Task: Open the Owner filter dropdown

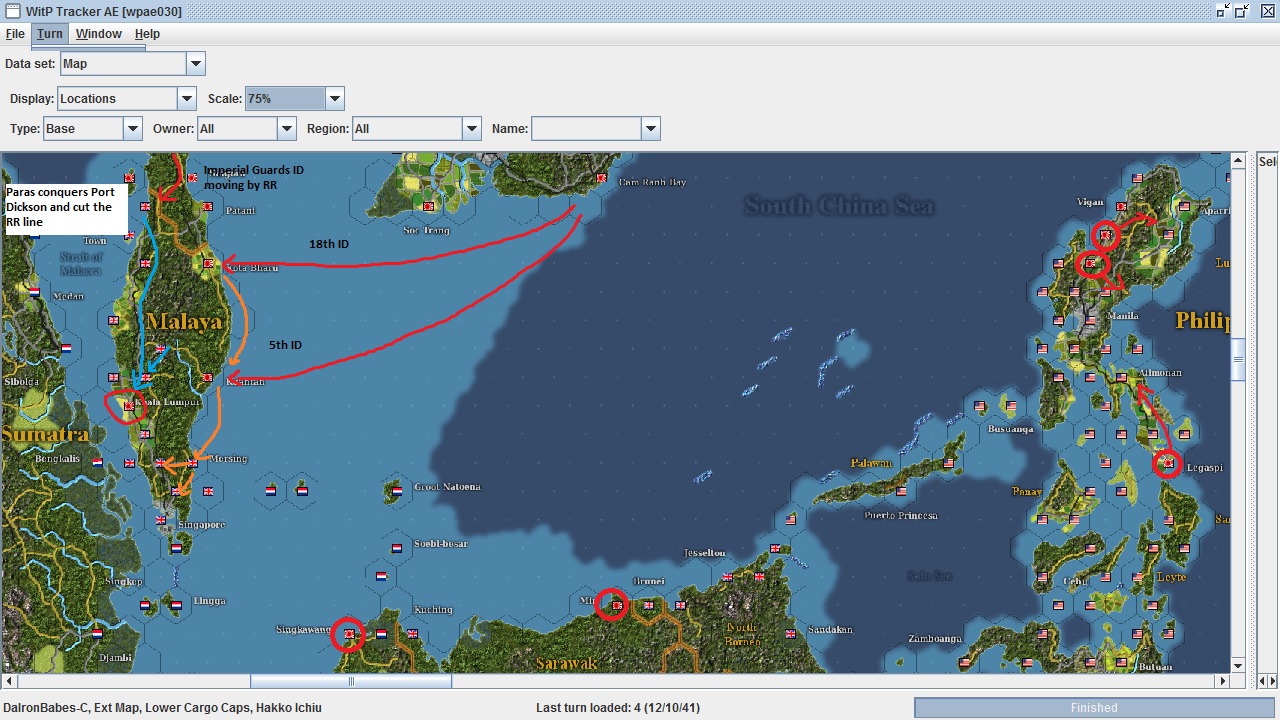Action: click(x=287, y=129)
